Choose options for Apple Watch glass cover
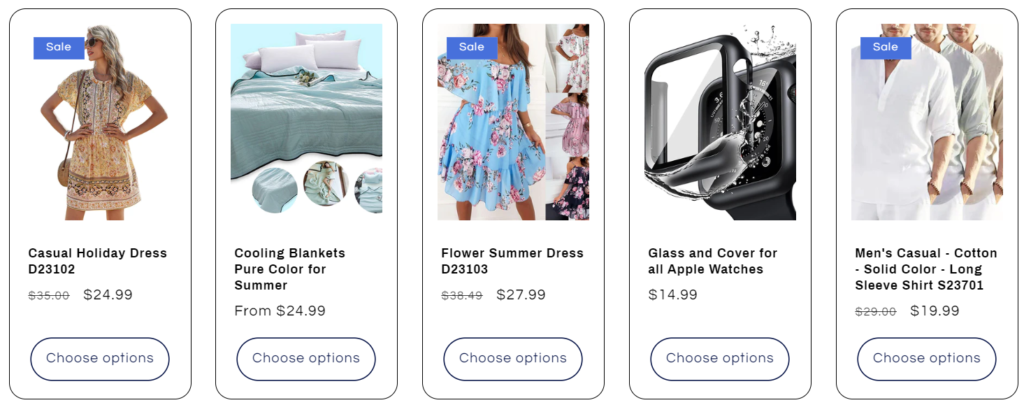This screenshot has width=1024, height=405. tap(720, 359)
